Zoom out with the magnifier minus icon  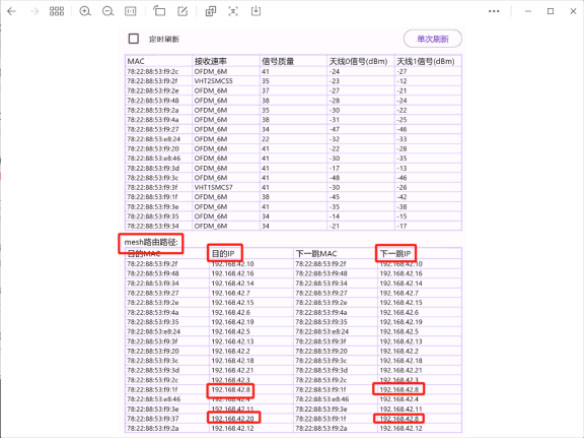tap(108, 11)
